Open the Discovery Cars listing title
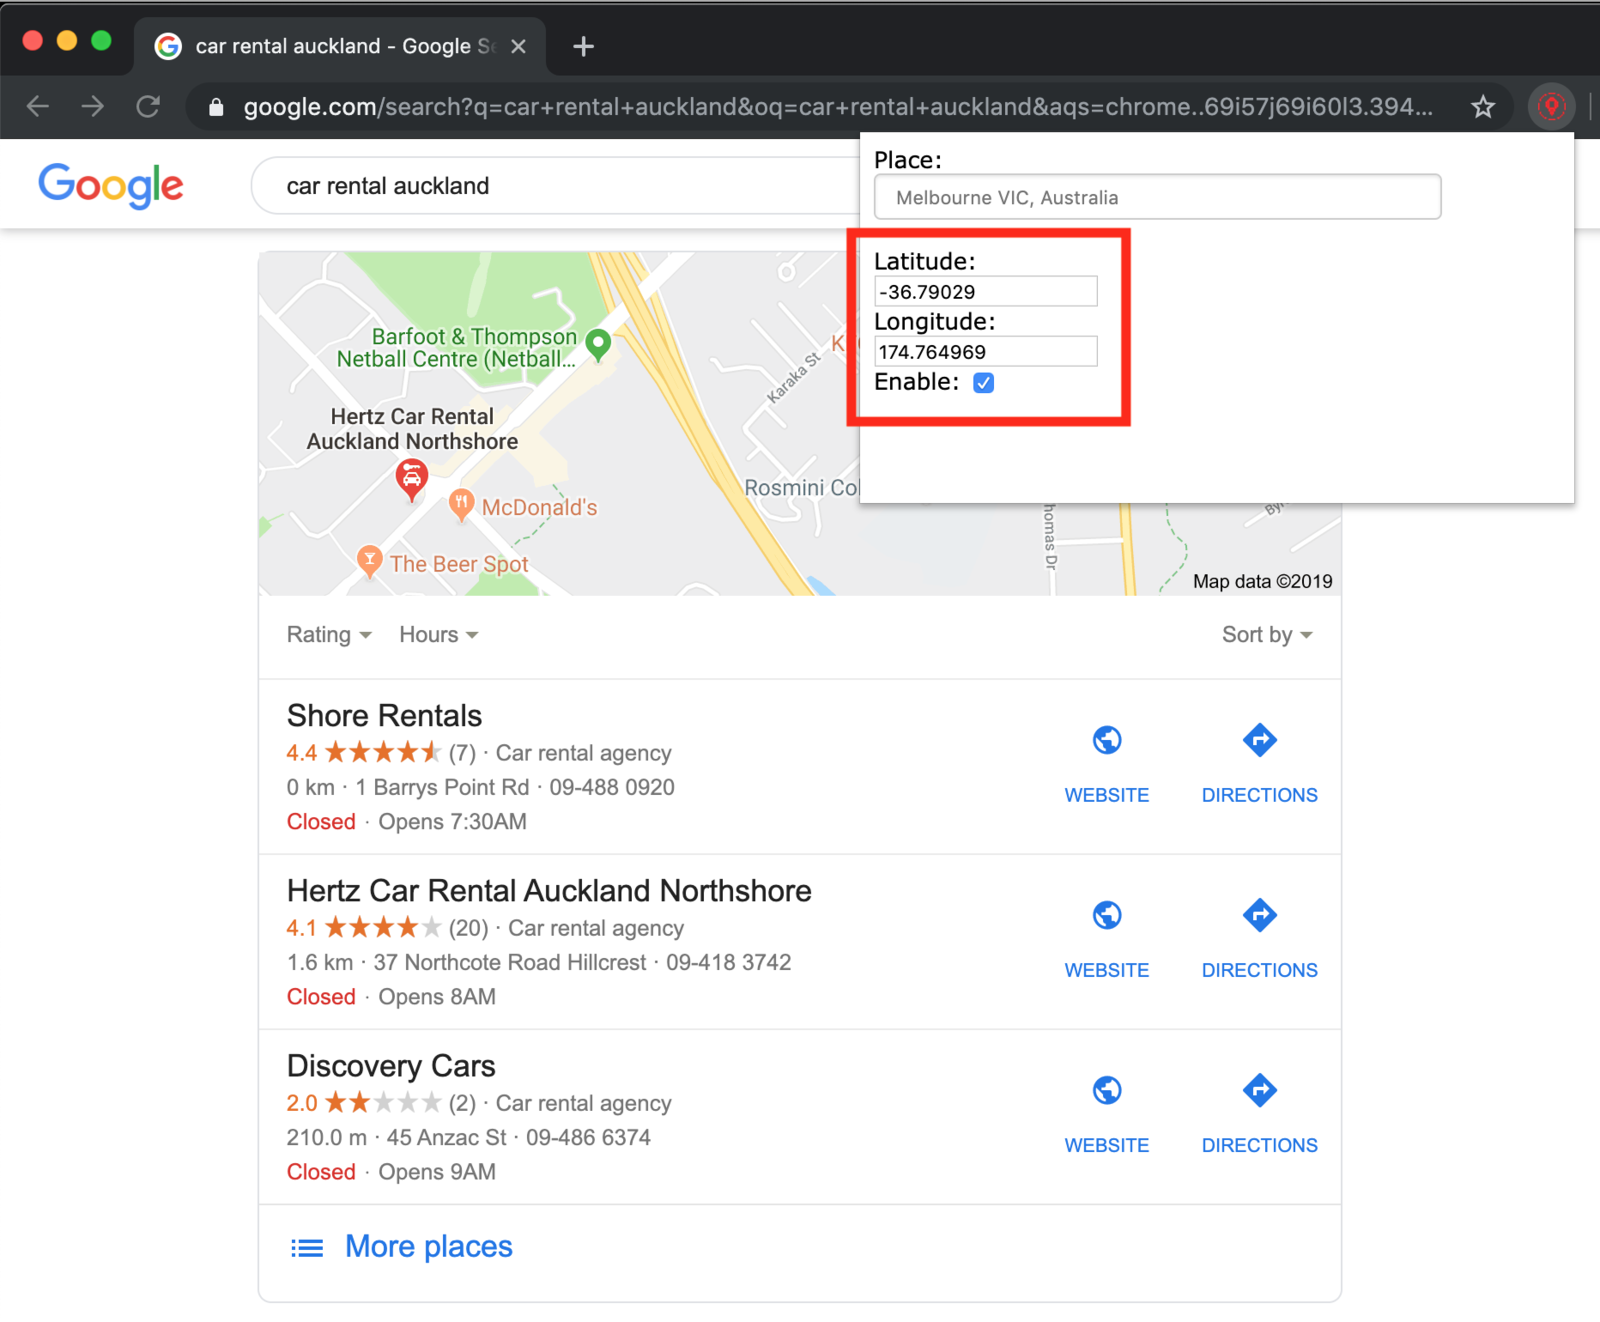Image resolution: width=1600 pixels, height=1322 pixels. coord(391,1066)
